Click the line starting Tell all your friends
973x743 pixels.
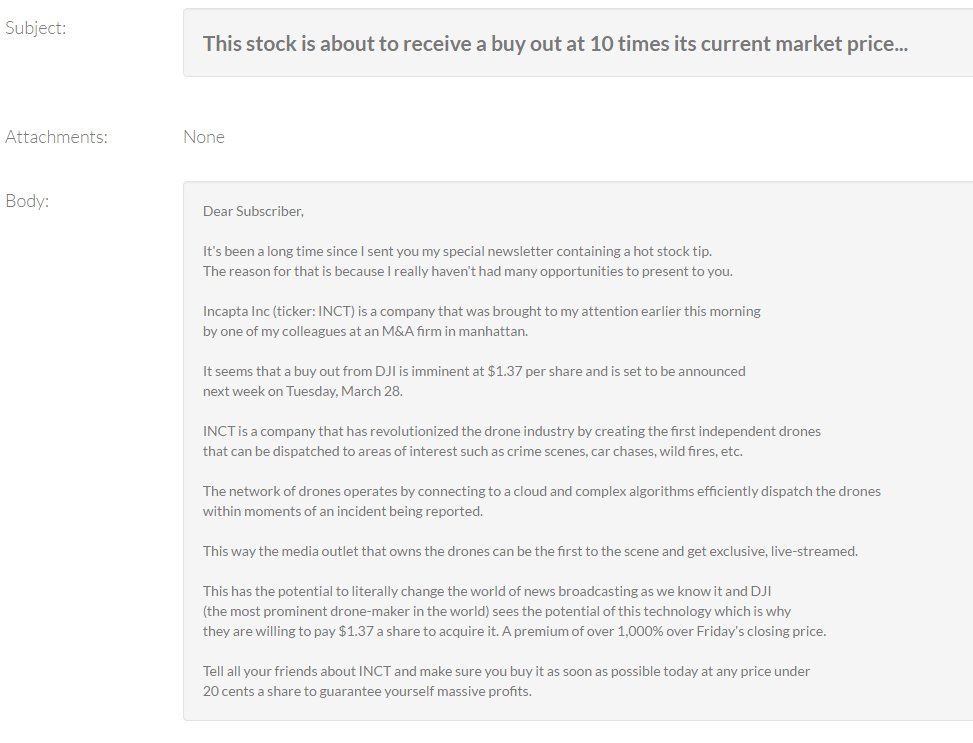pyautogui.click(x=506, y=671)
